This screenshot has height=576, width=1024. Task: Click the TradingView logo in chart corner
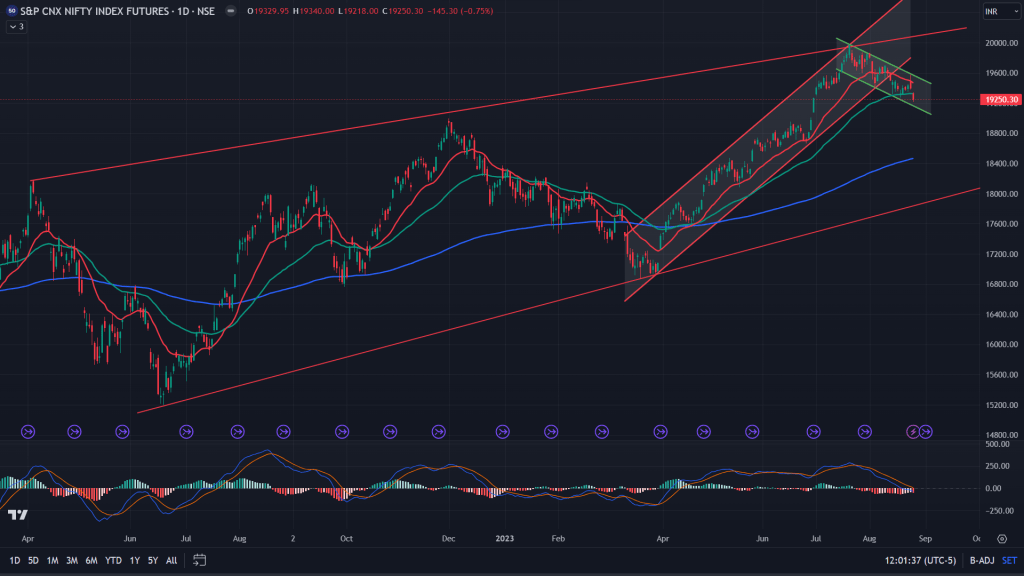[17, 515]
